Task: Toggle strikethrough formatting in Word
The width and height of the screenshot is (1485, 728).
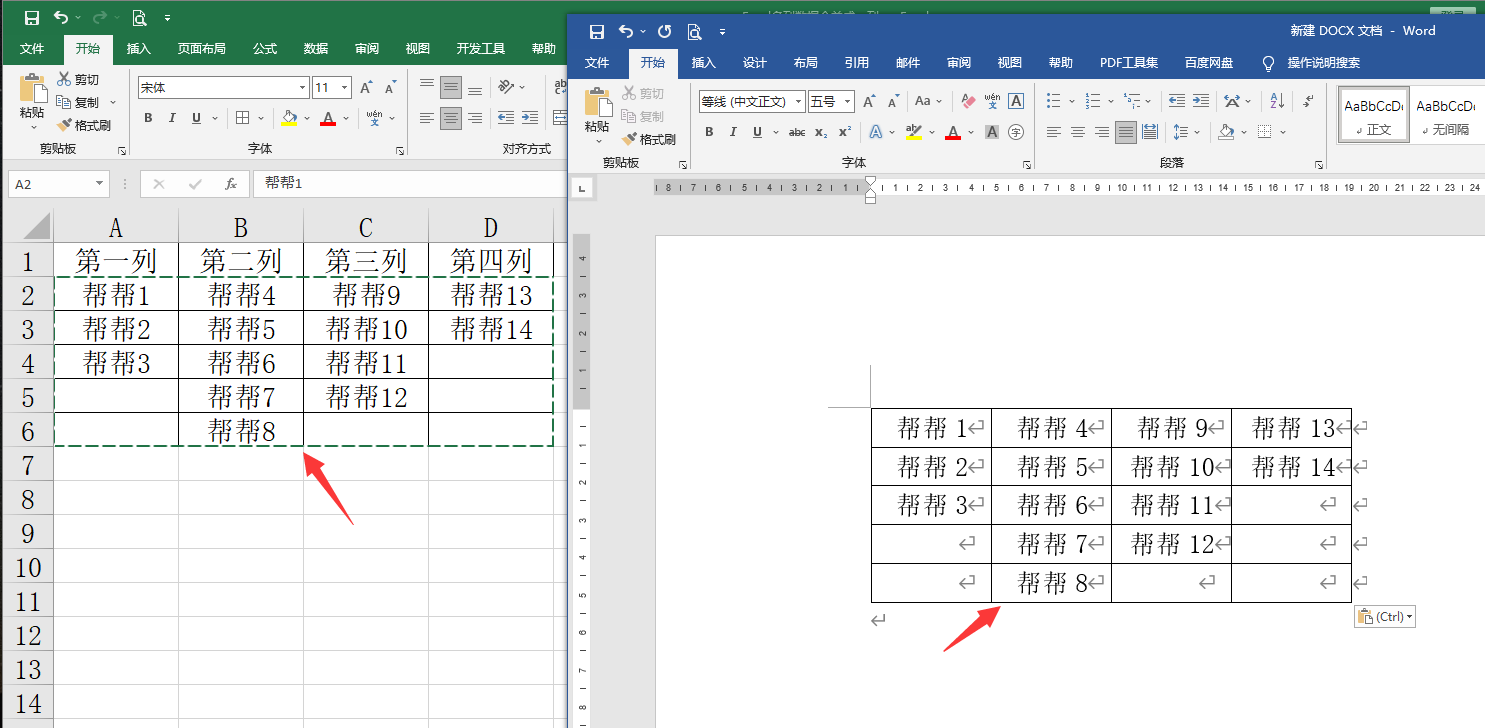Action: pos(797,132)
